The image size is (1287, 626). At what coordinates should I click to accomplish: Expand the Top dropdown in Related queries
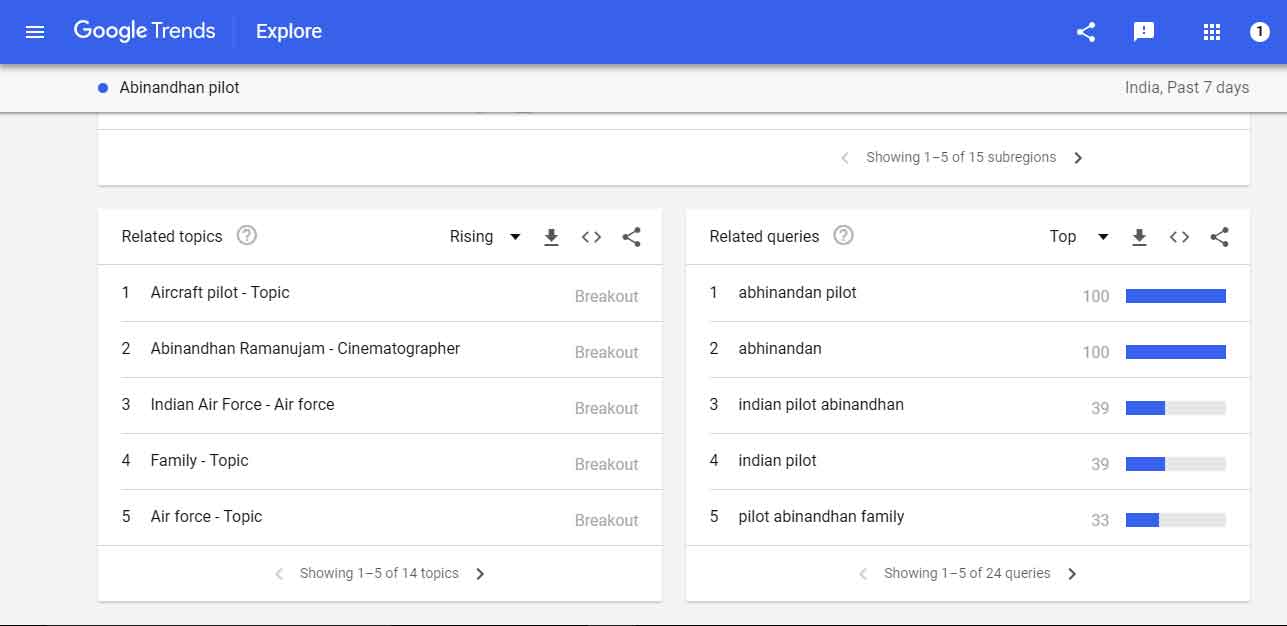(x=1078, y=237)
